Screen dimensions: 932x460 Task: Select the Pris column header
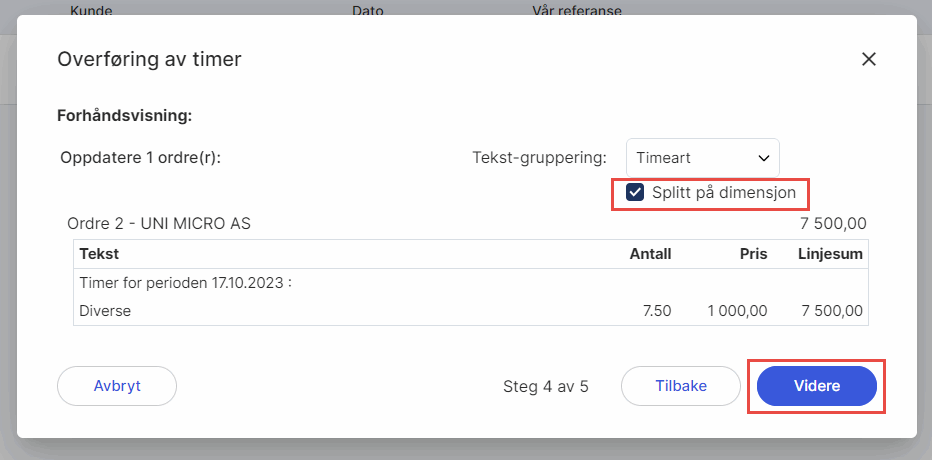pyautogui.click(x=753, y=254)
